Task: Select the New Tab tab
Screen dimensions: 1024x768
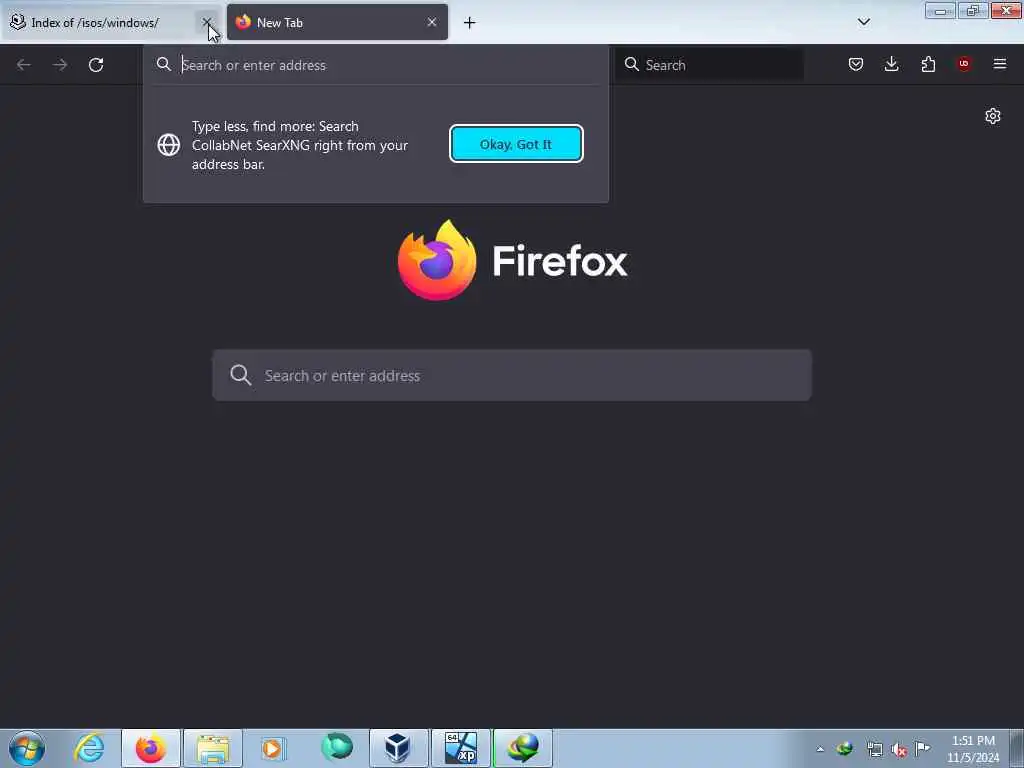Action: 337,23
